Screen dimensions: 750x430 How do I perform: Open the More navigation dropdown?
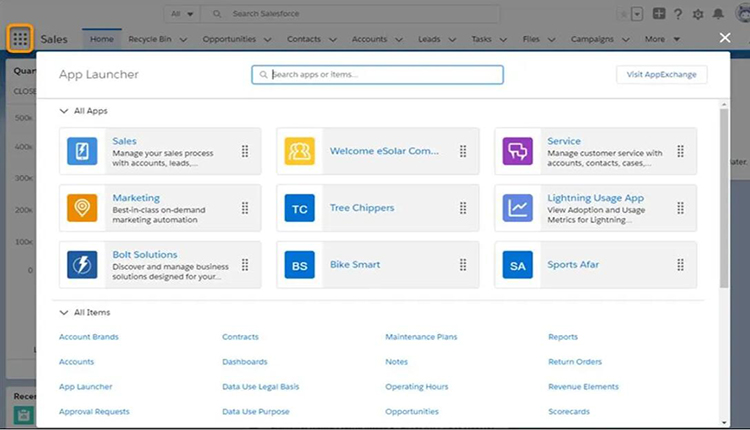662,39
